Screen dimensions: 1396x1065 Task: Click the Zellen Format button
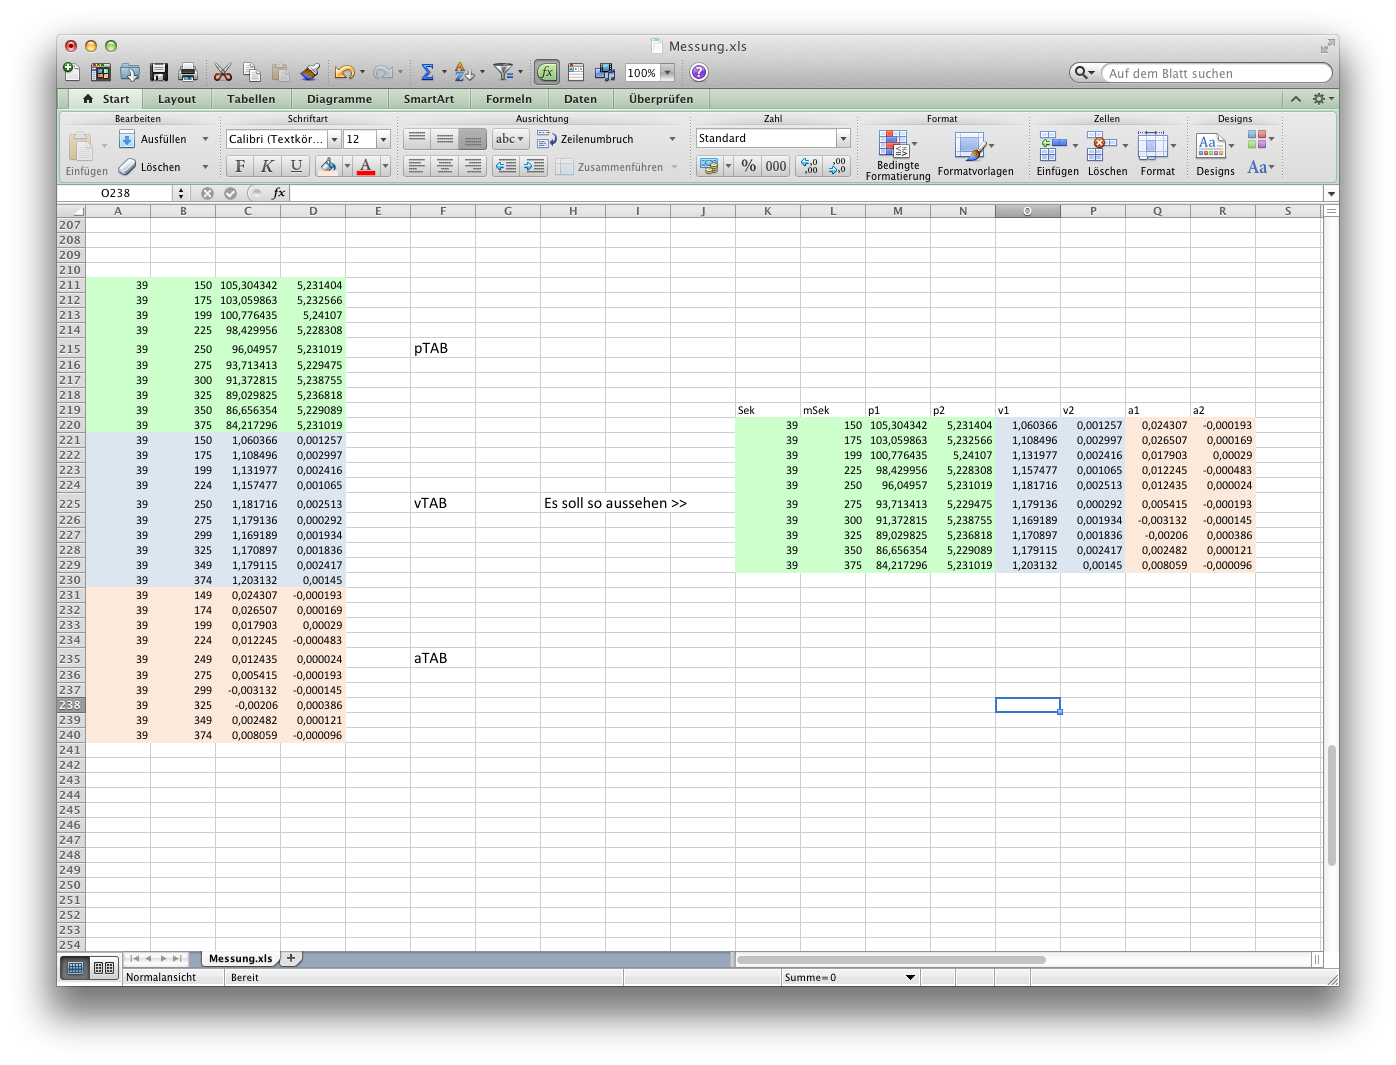tap(1157, 155)
